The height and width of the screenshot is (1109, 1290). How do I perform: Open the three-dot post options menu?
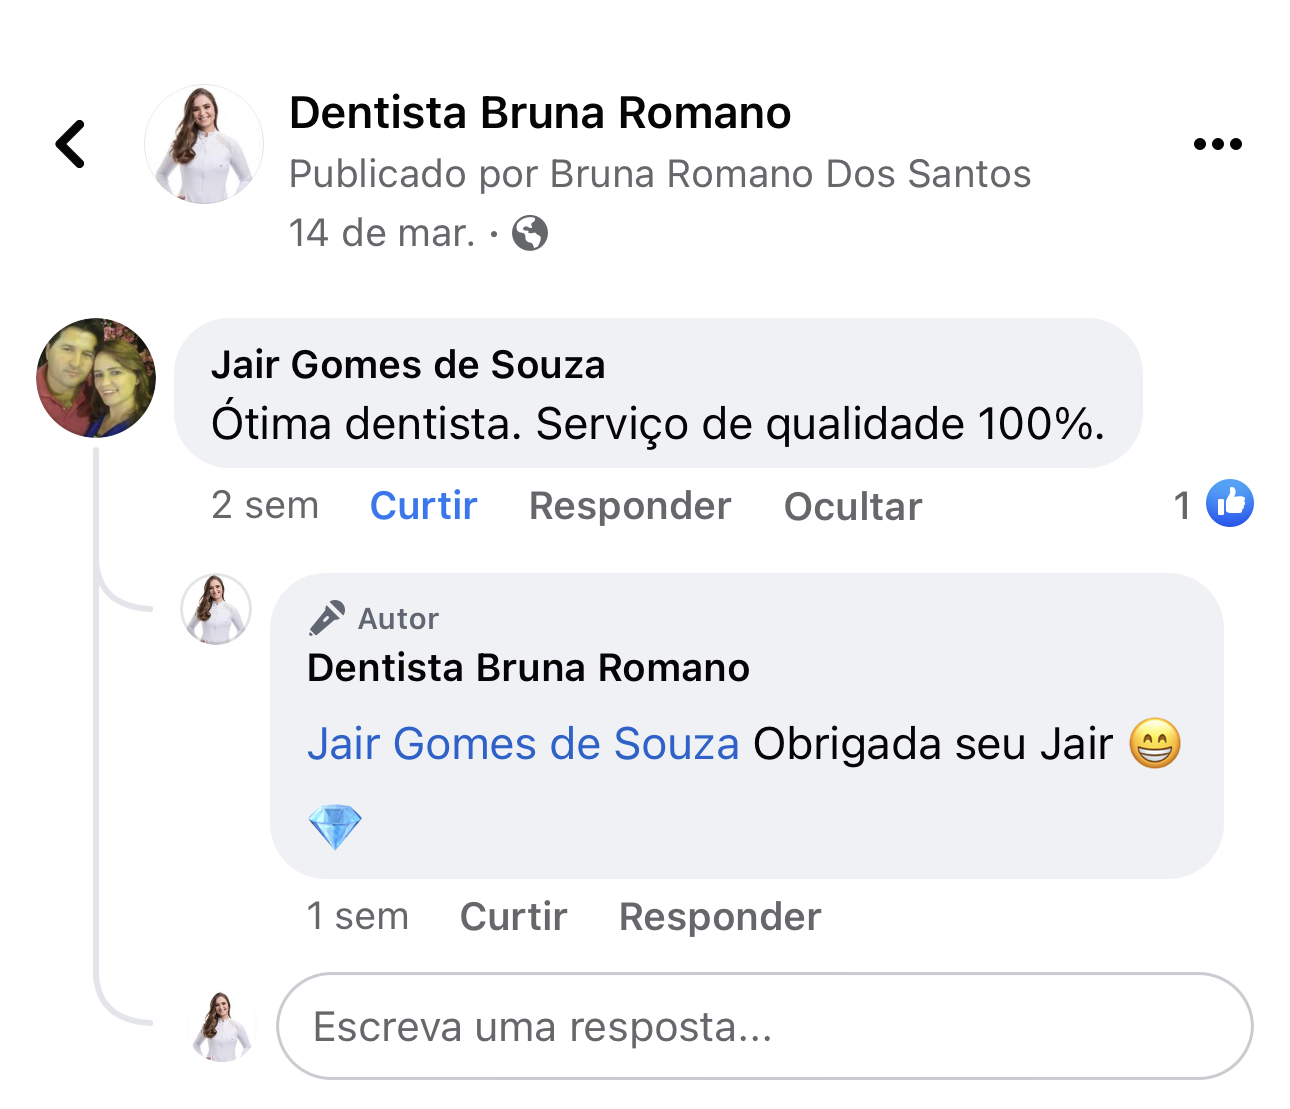click(x=1218, y=143)
